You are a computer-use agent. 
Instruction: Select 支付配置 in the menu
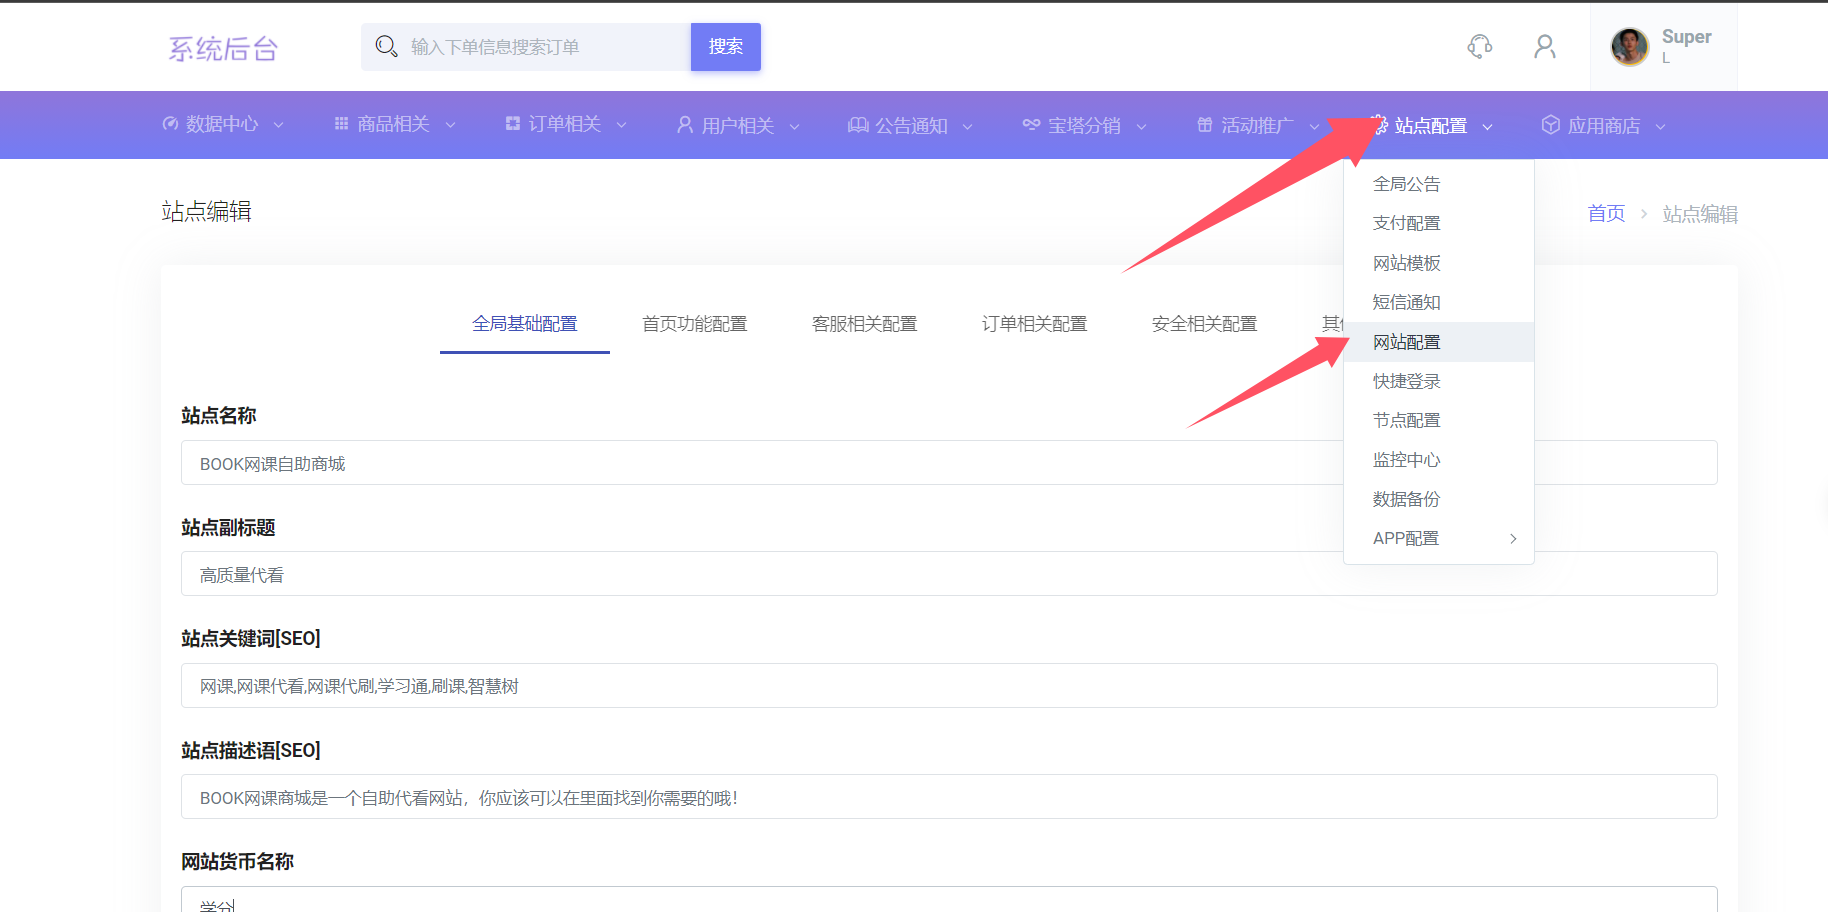click(1406, 223)
